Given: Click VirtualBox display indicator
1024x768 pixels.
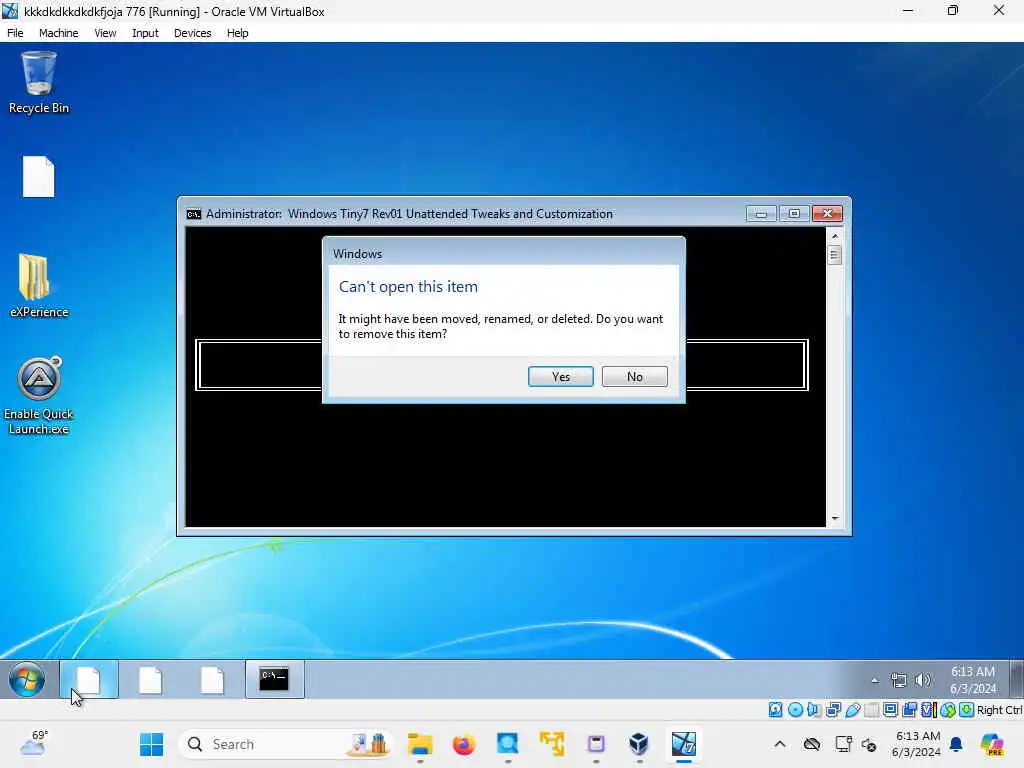Looking at the screenshot, I should pyautogui.click(x=890, y=710).
